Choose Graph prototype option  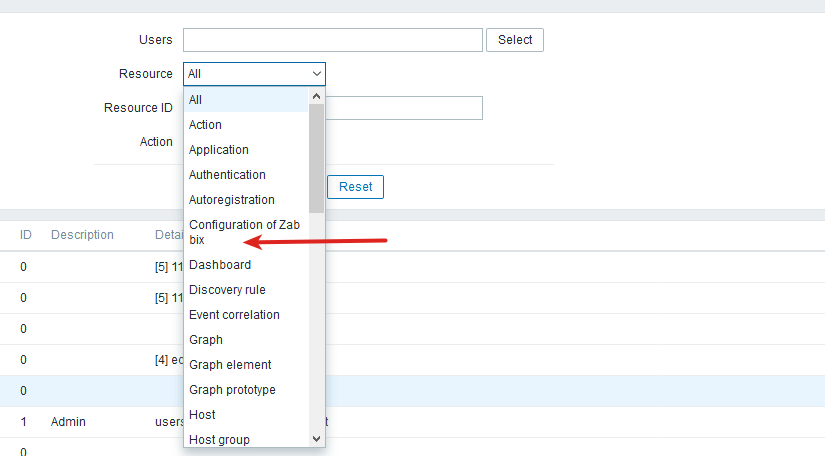point(246,390)
